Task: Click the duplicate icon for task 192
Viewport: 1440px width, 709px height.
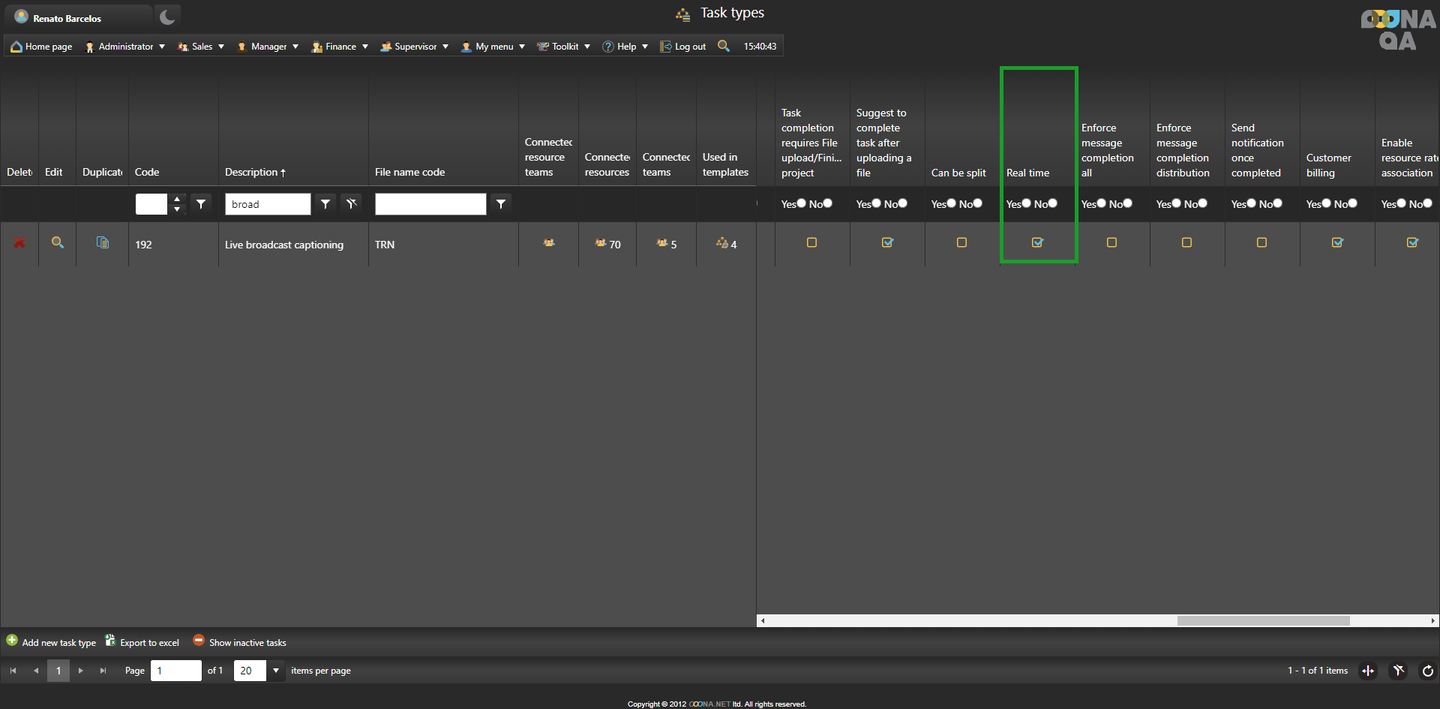Action: click(102, 243)
